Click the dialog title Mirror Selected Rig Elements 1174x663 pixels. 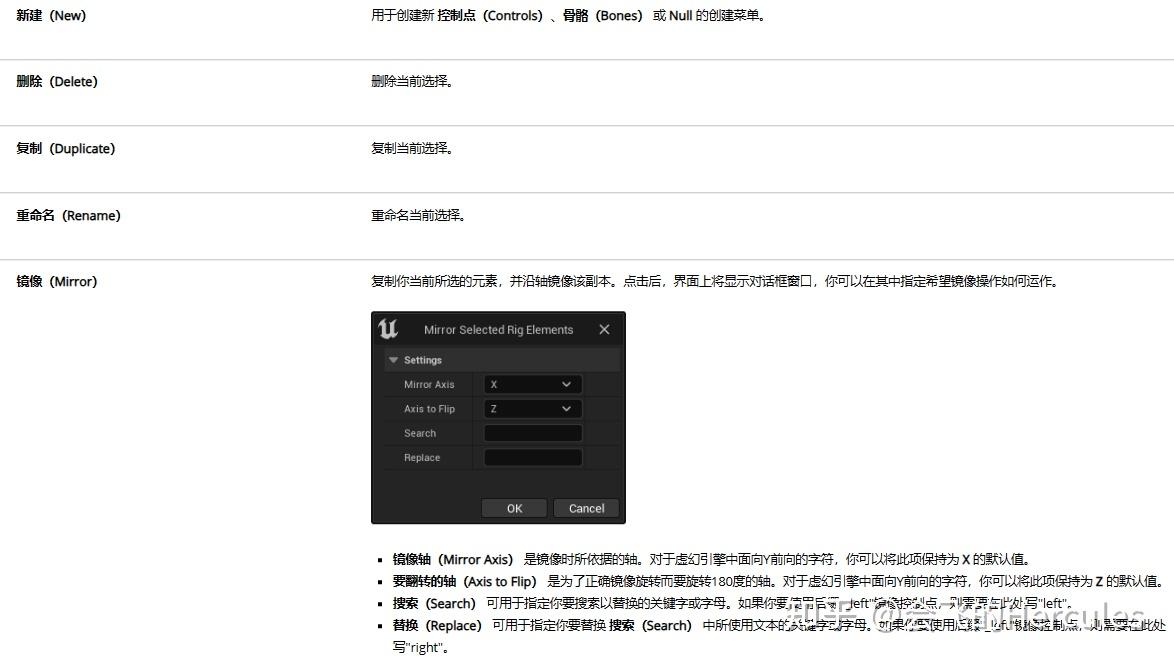(499, 330)
